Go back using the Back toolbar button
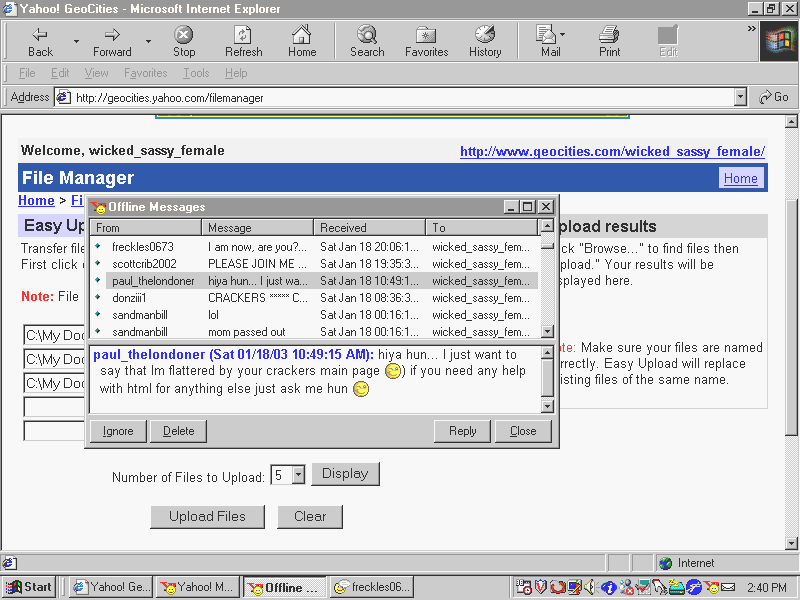The height and width of the screenshot is (600, 800). point(40,42)
